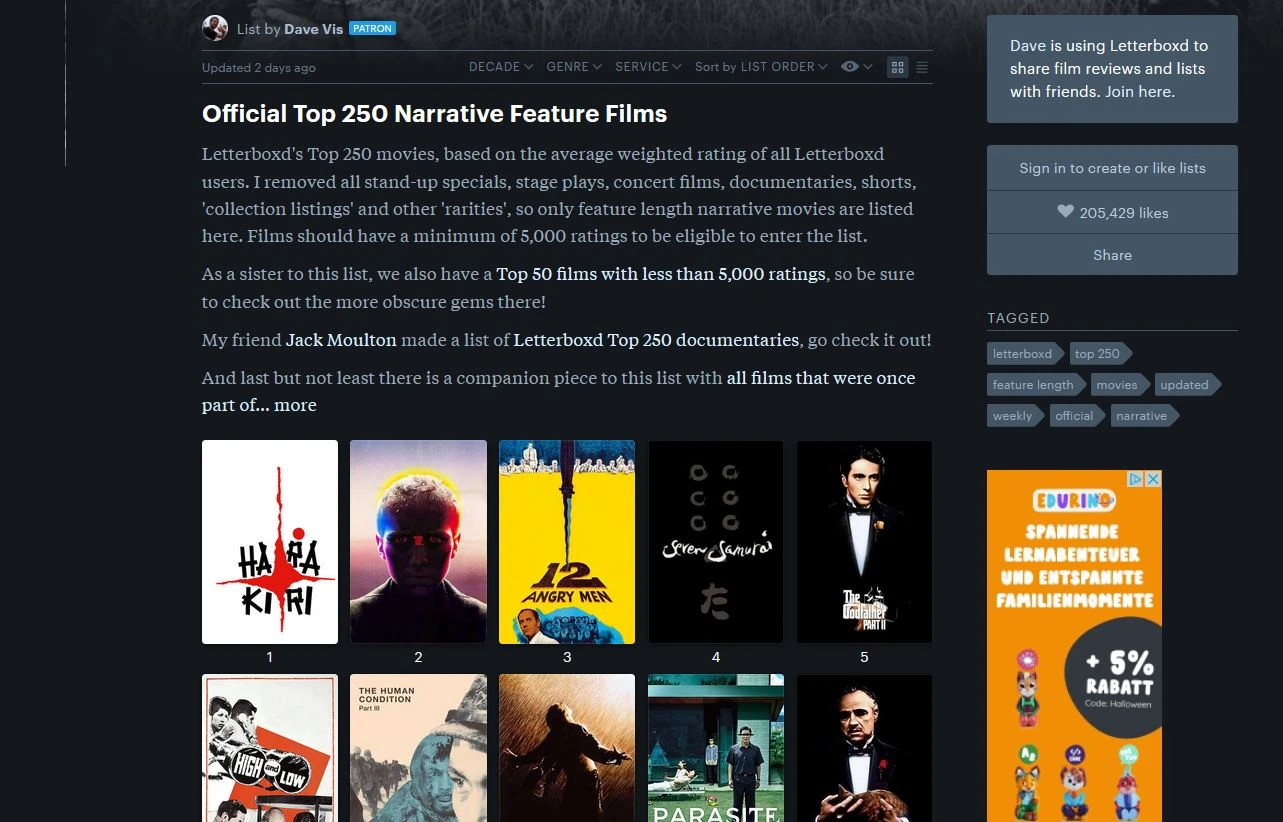
Task: Open Dave Vis profile link
Action: (x=313, y=29)
